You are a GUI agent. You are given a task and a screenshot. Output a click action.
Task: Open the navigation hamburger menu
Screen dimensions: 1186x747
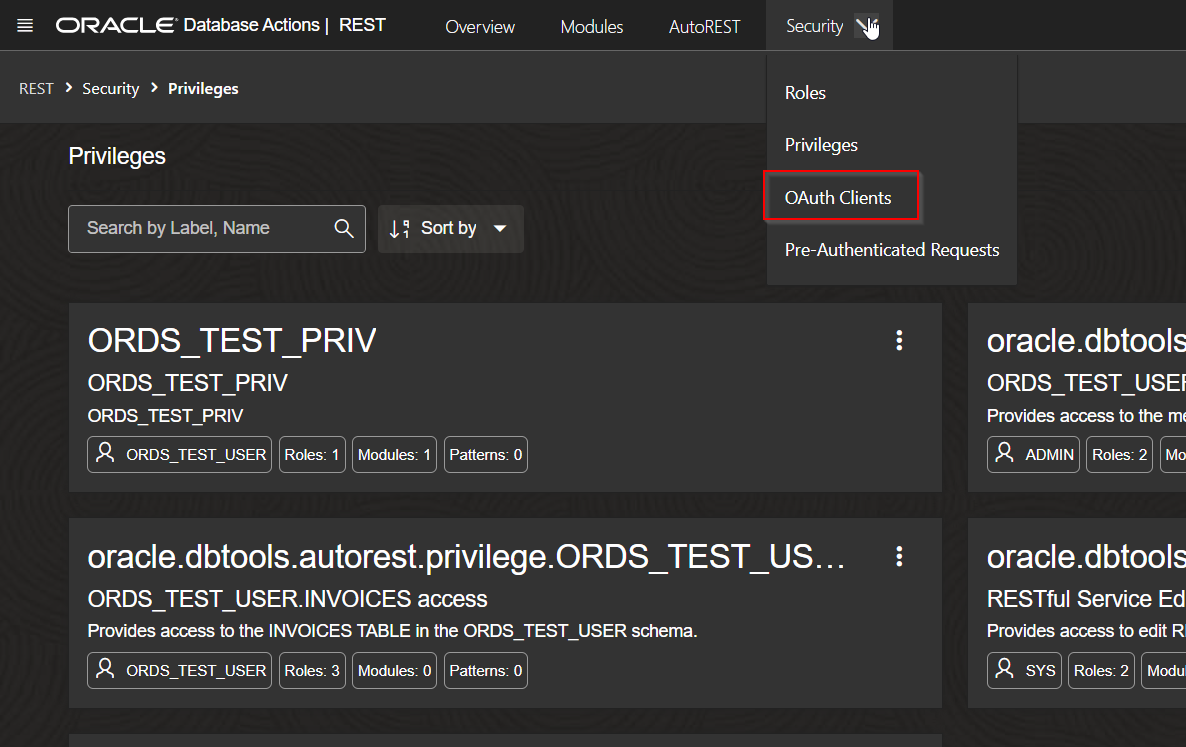25,25
